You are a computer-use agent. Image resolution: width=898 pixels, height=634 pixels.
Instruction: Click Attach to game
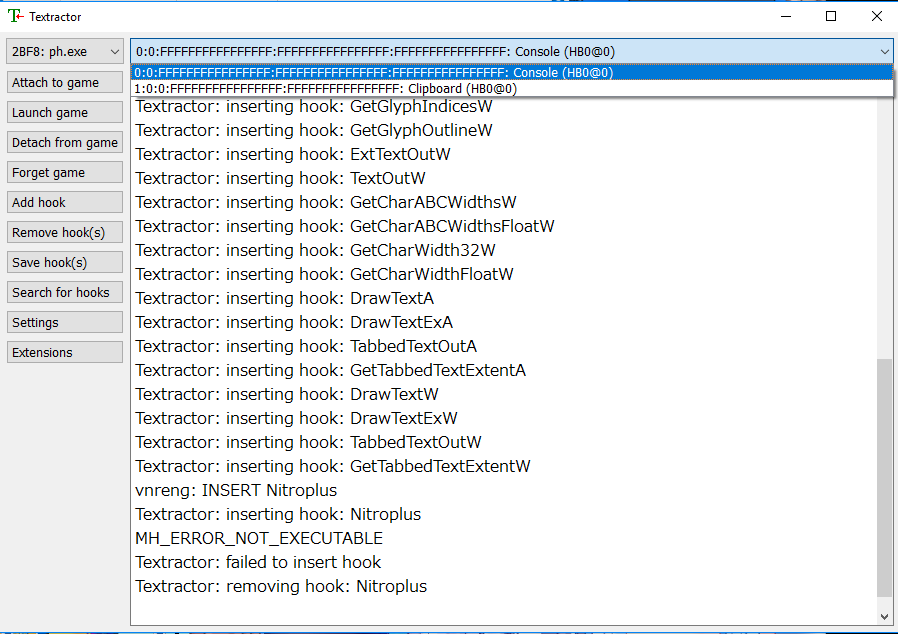(64, 82)
